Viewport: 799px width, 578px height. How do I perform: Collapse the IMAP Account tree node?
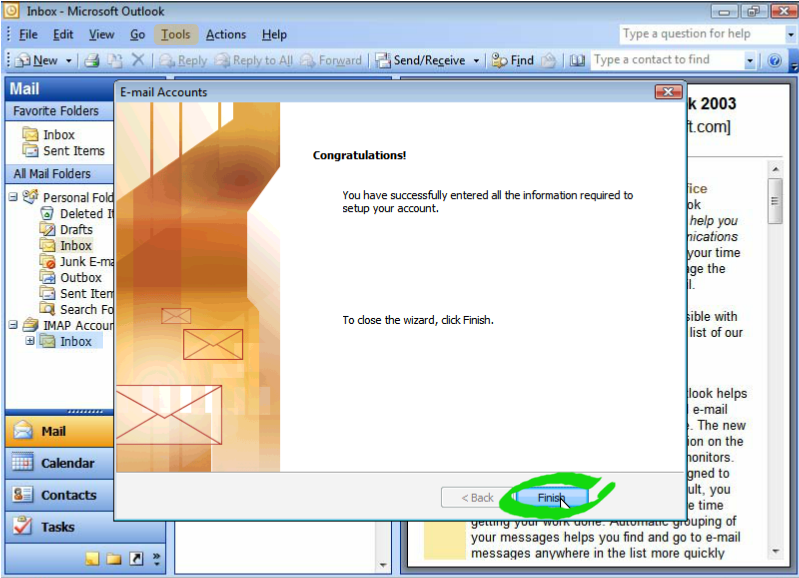[13, 325]
